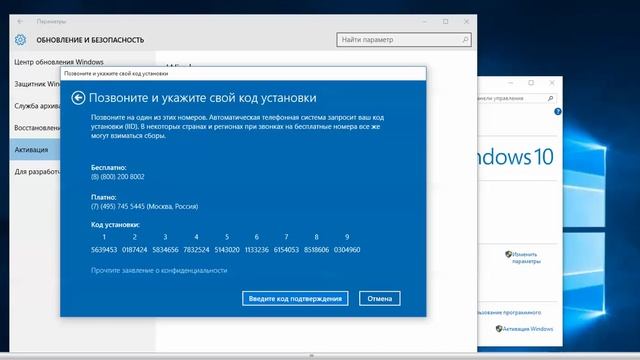
Task: Maximize the Settings window
Action: (446, 21)
